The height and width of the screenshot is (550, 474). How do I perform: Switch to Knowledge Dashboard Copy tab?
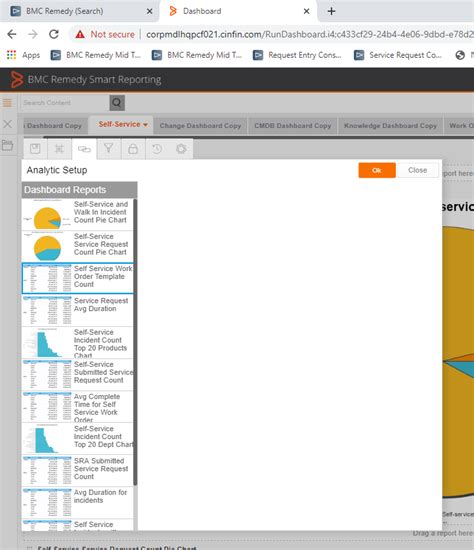(390, 126)
